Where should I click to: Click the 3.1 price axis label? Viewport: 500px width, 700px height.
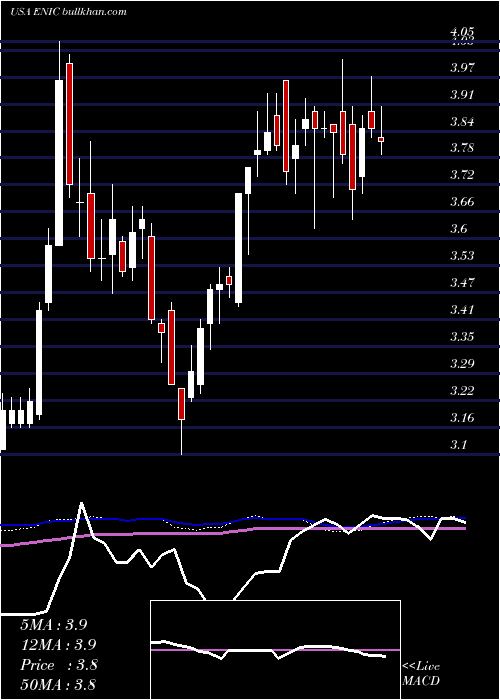[459, 445]
